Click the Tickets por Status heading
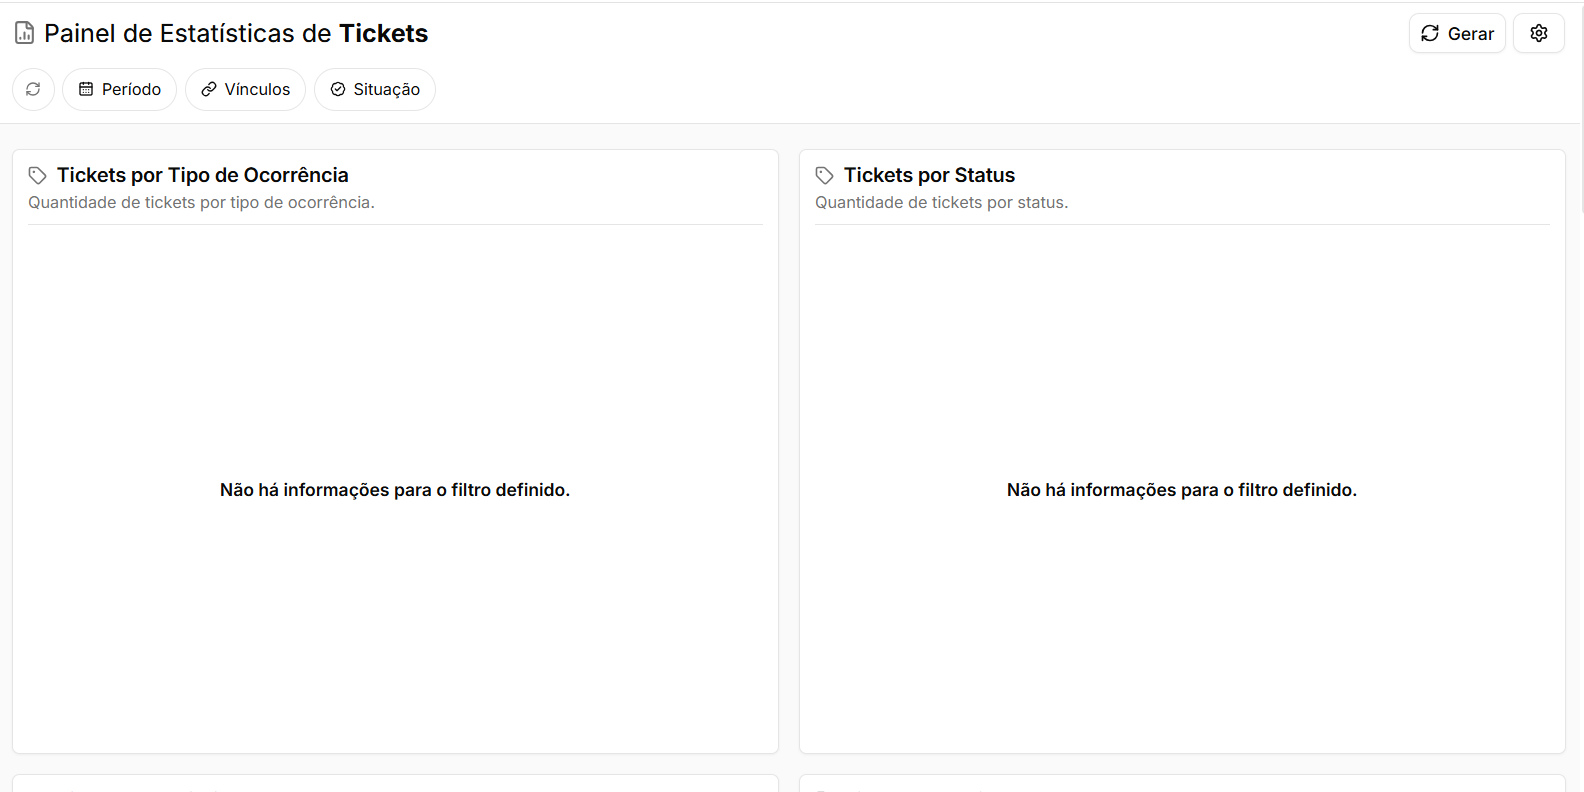Image resolution: width=1584 pixels, height=792 pixels. coord(929,175)
